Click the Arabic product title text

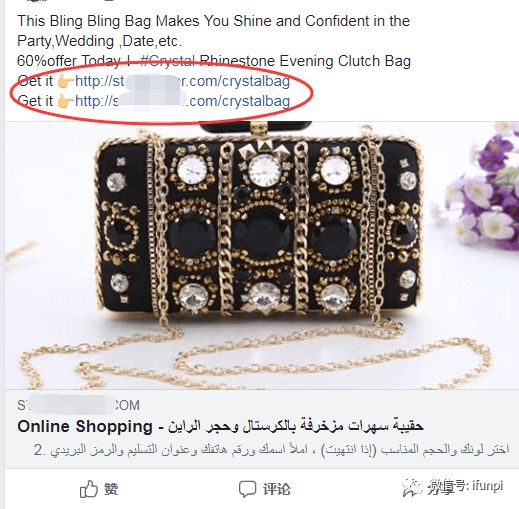pos(296,426)
